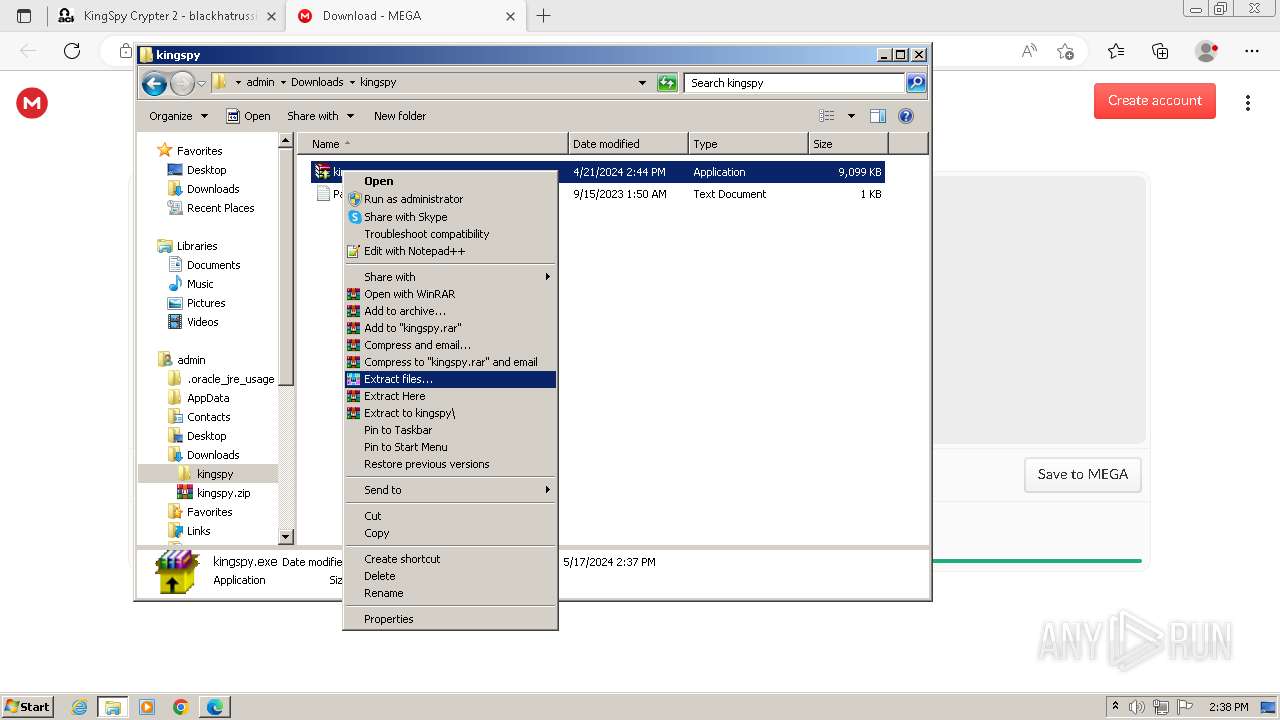Click the Search kingspy input field
1280x720 pixels.
796,83
